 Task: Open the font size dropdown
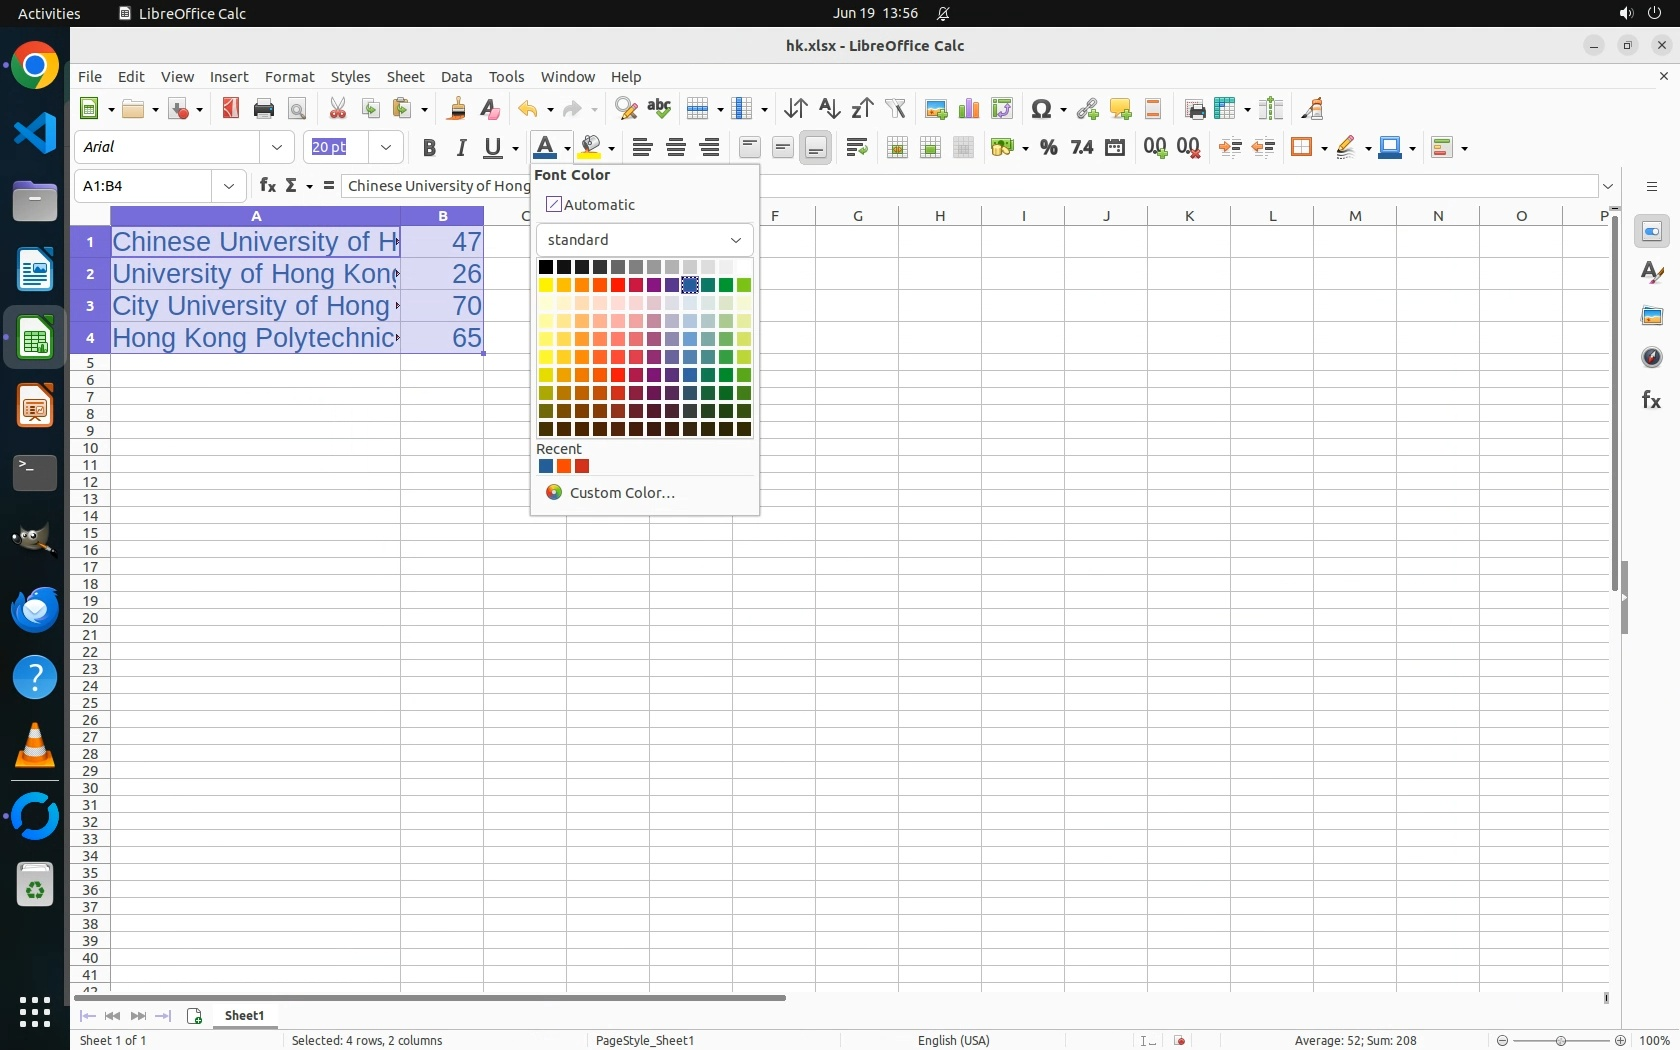coord(386,148)
